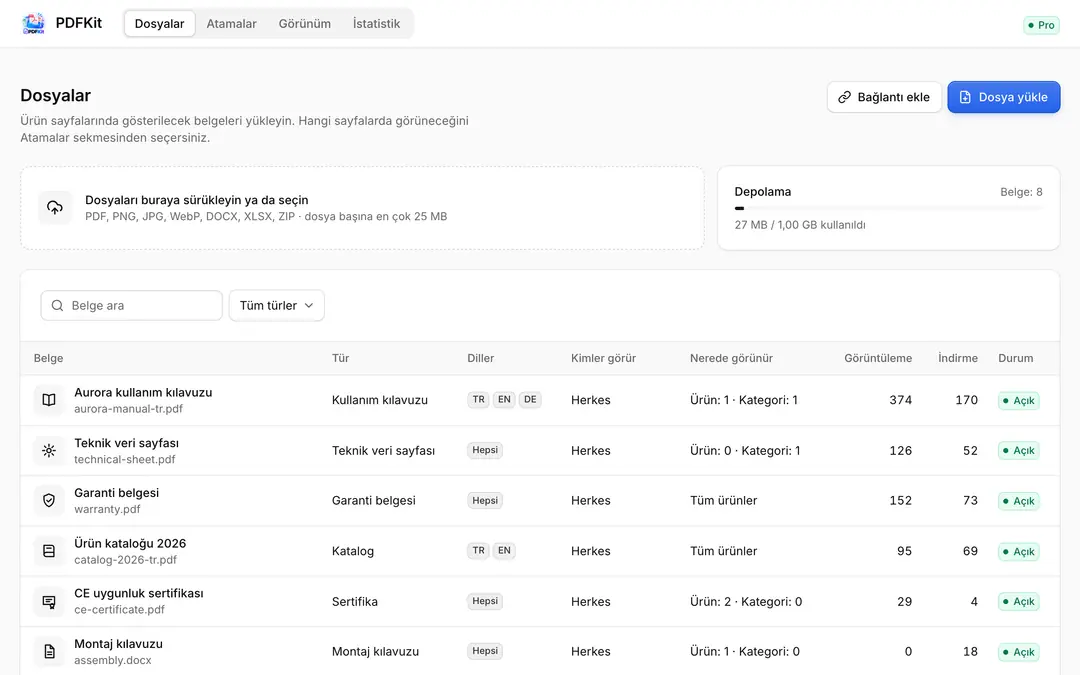Click the Teknik veri sayfası type cell

[x=384, y=450]
